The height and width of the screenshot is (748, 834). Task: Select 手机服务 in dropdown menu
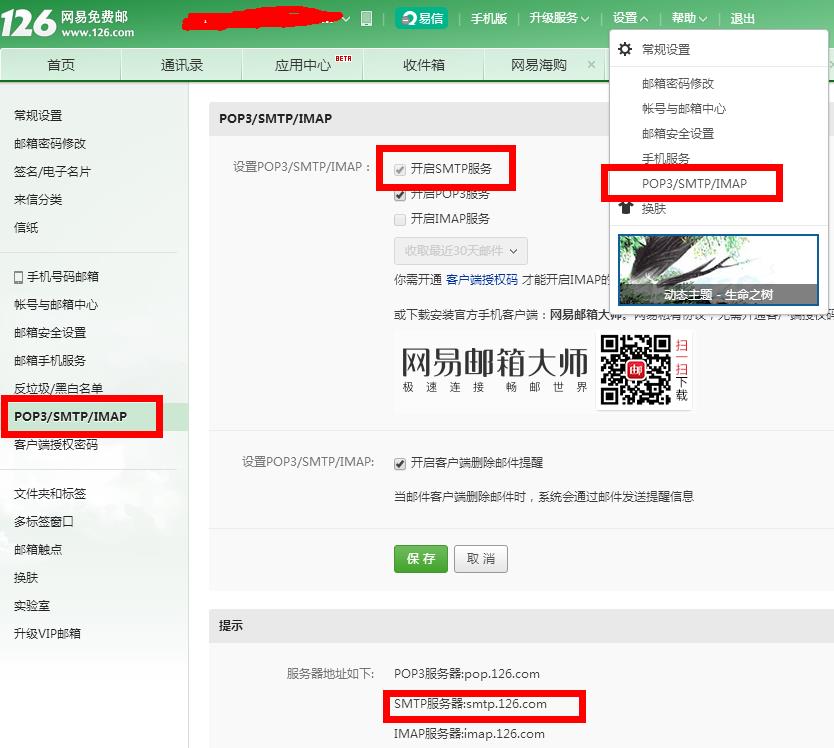tap(665, 158)
